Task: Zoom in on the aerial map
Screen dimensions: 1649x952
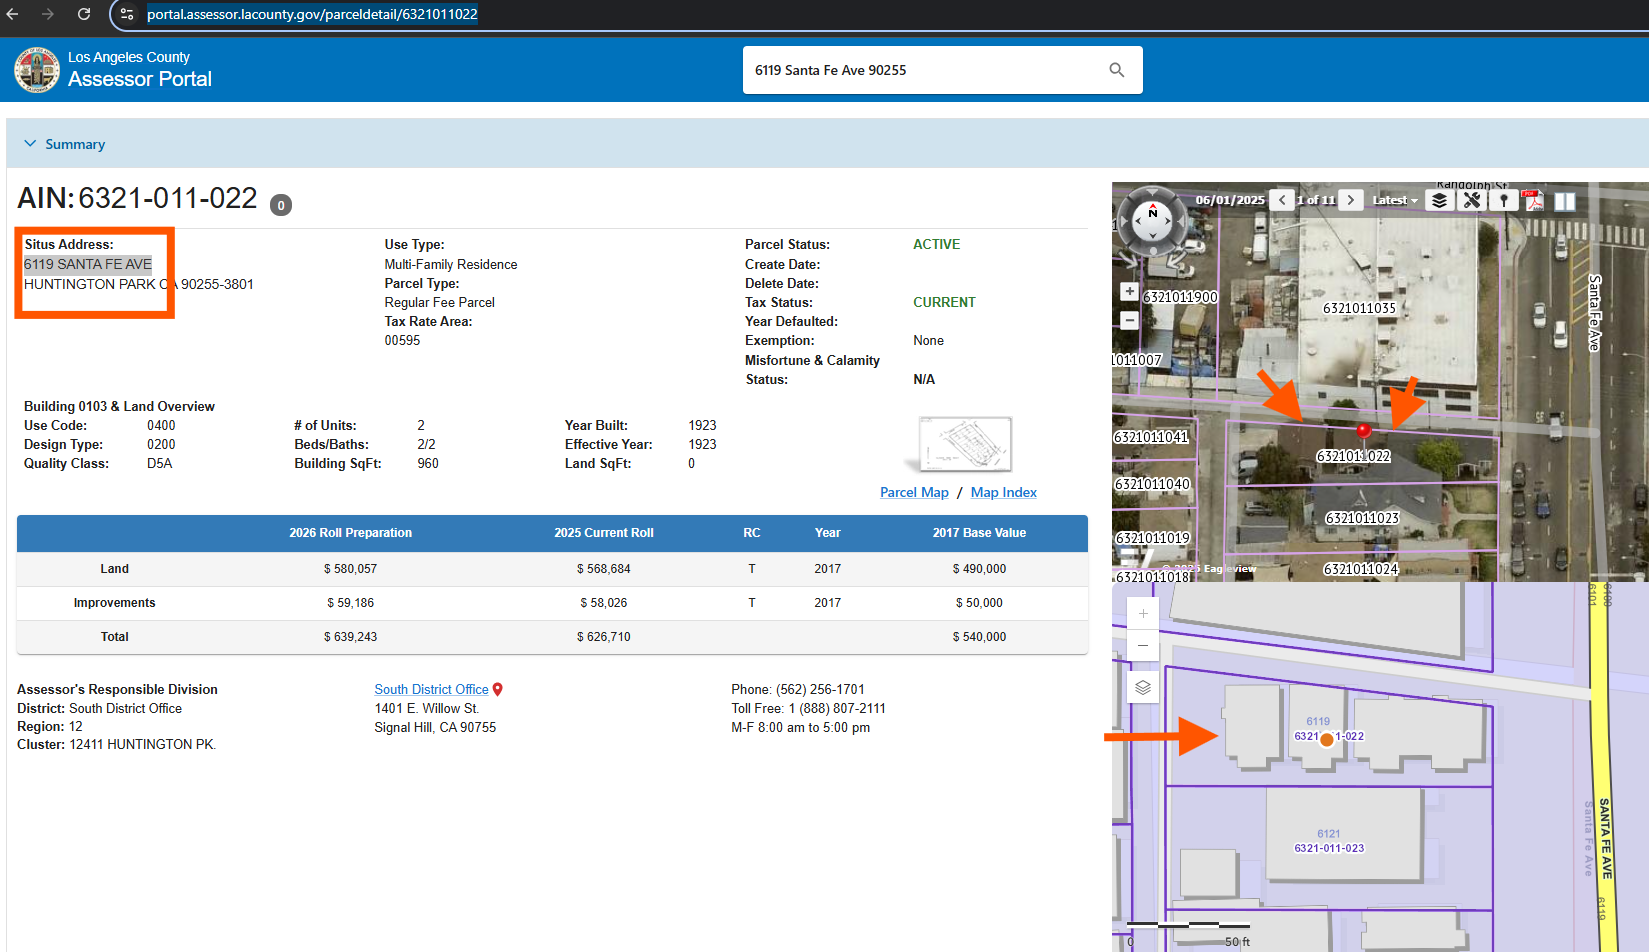Action: [x=1129, y=291]
